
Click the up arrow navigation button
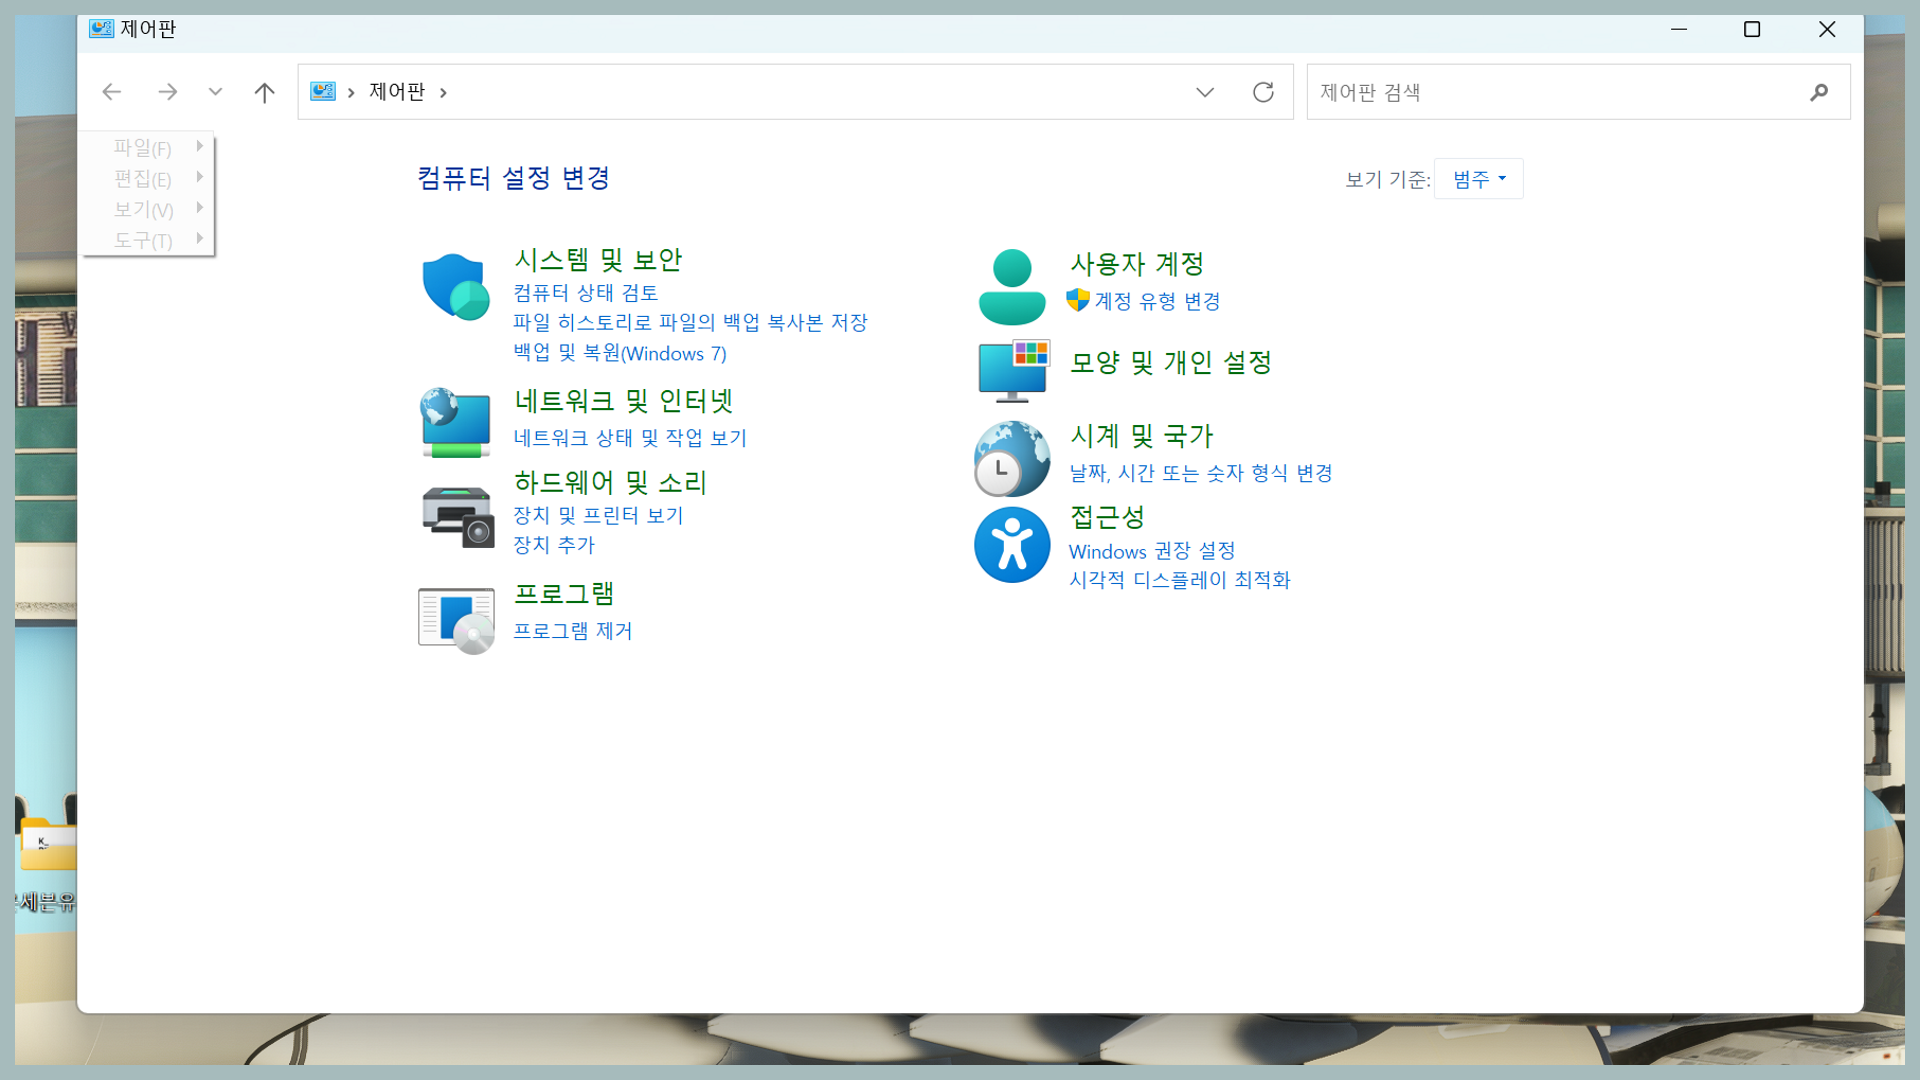pyautogui.click(x=264, y=92)
